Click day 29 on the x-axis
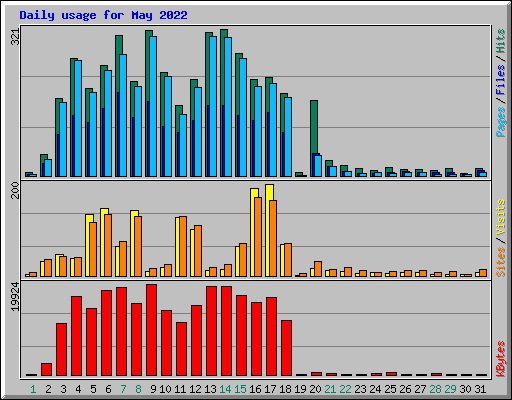Image resolution: width=512 pixels, height=400 pixels. point(450,389)
